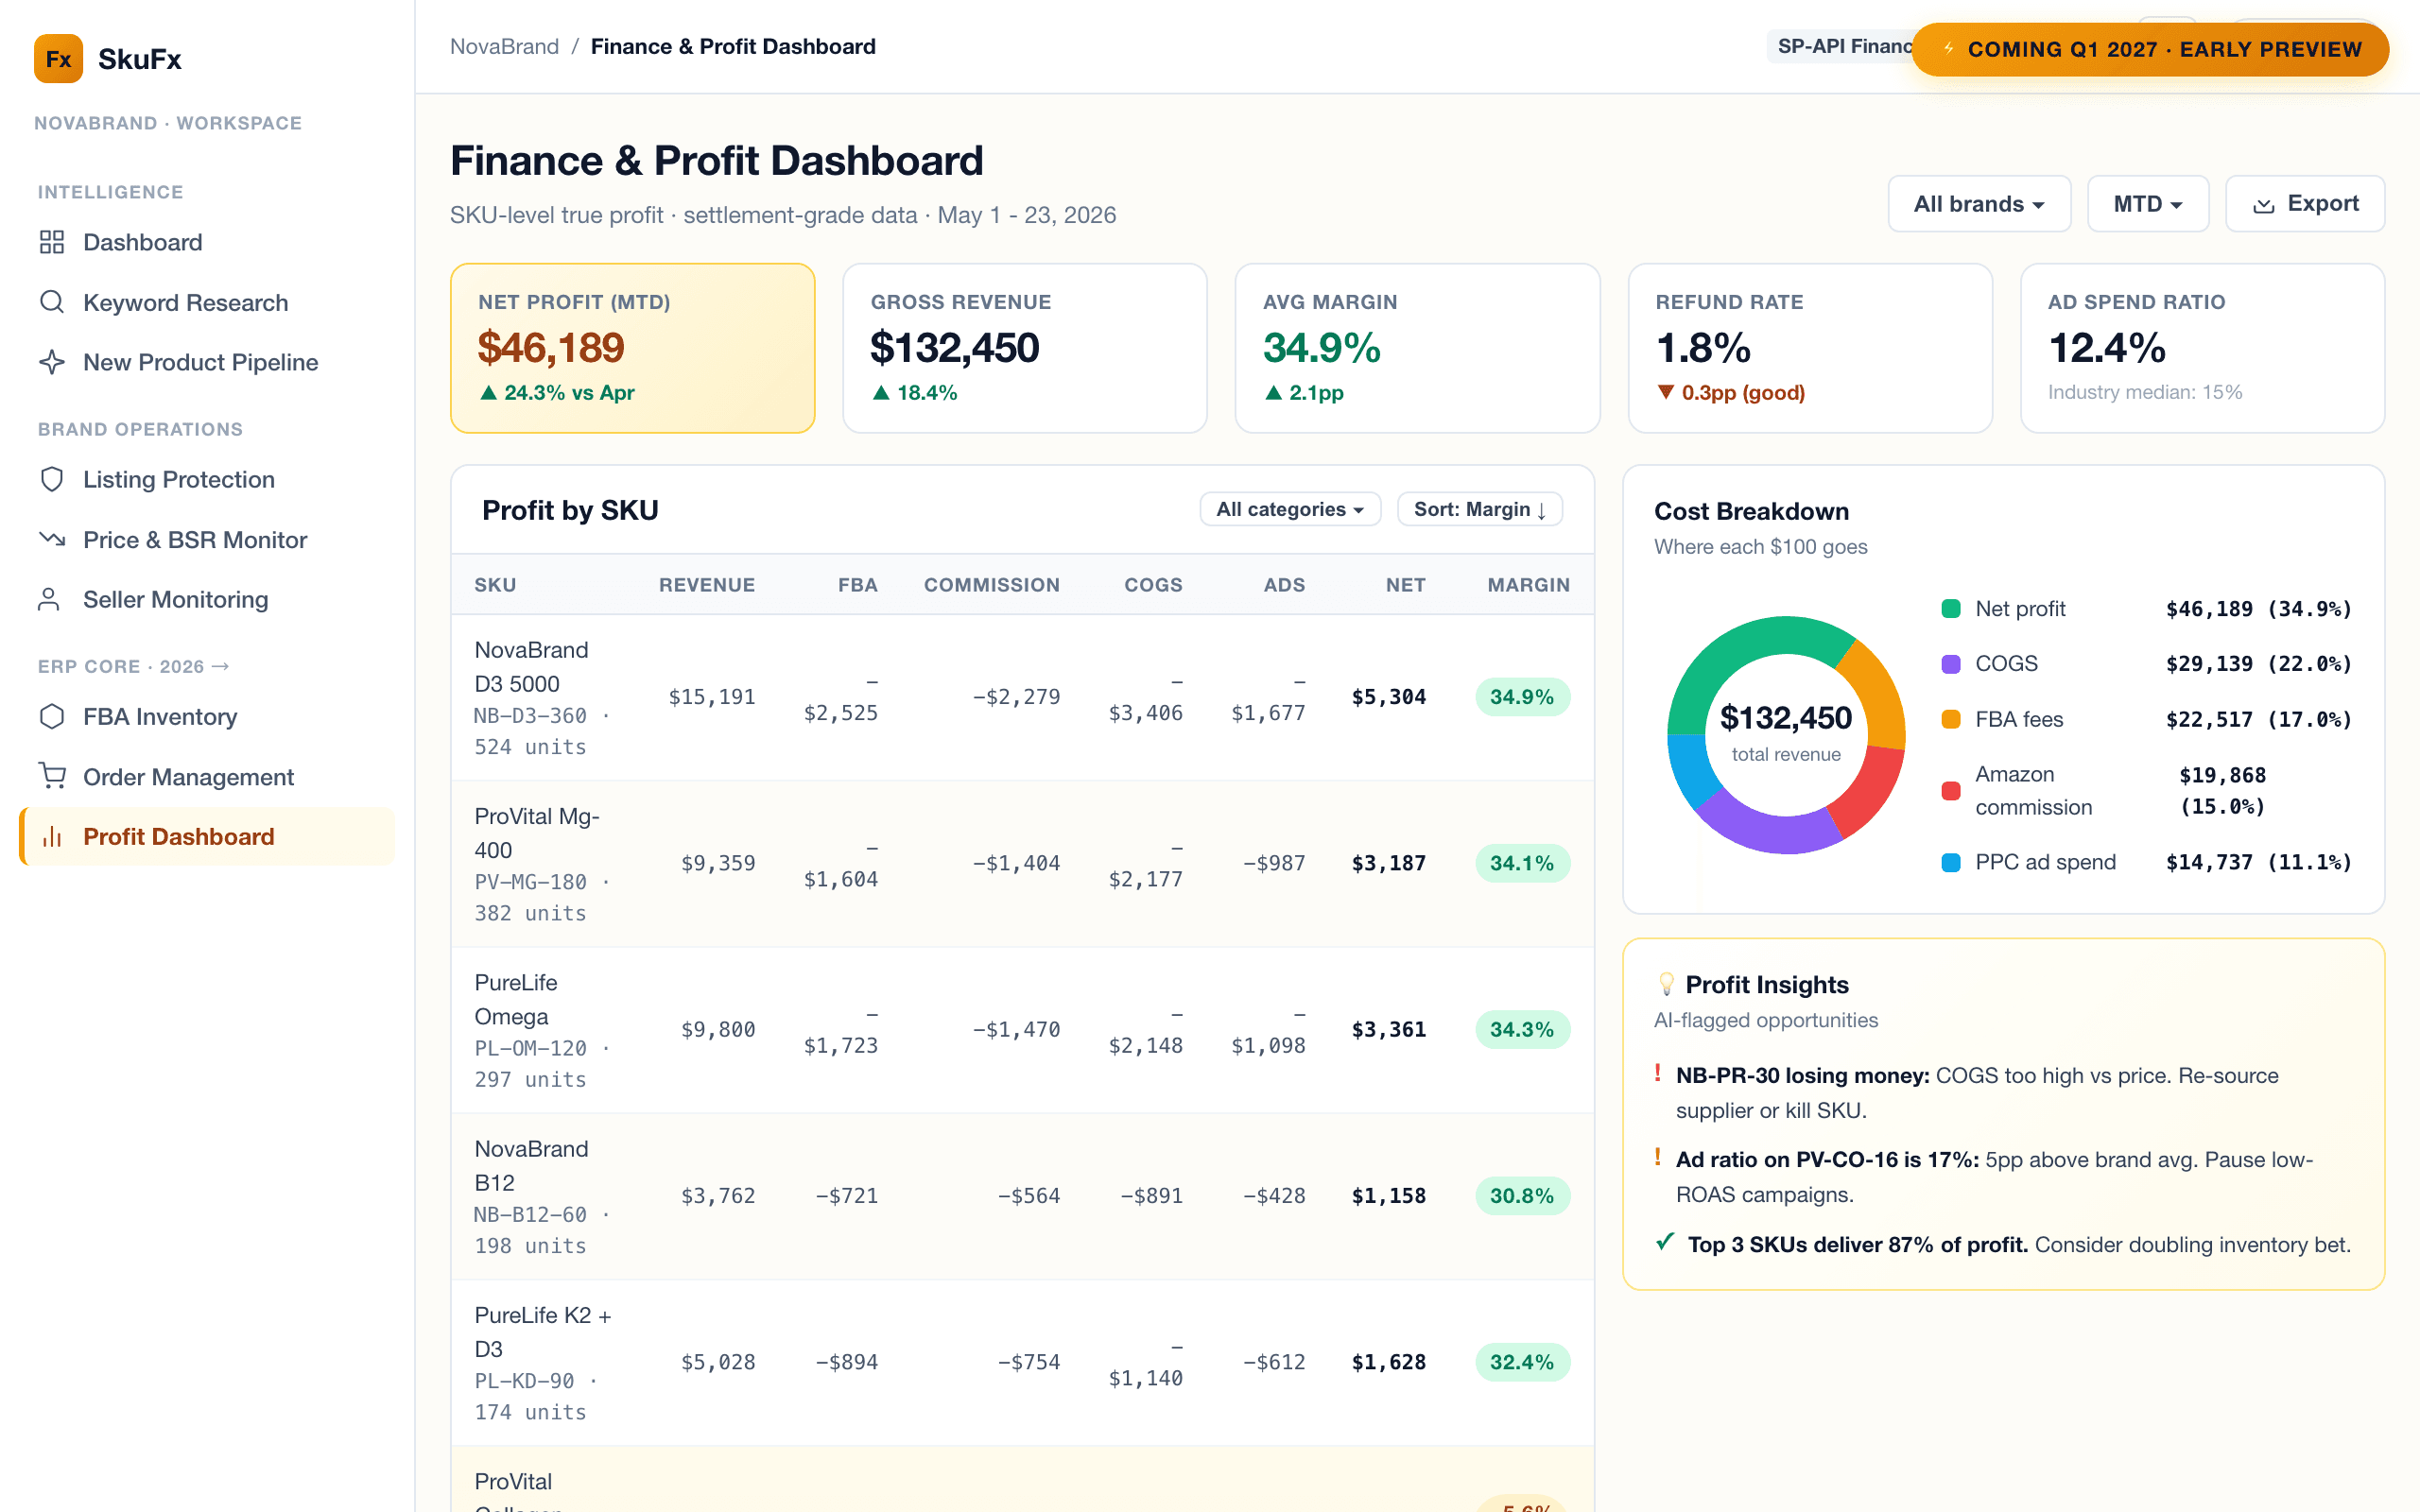Click the Price & BSR Monitor trend icon
Screen dimensions: 2420x1512
coord(52,539)
